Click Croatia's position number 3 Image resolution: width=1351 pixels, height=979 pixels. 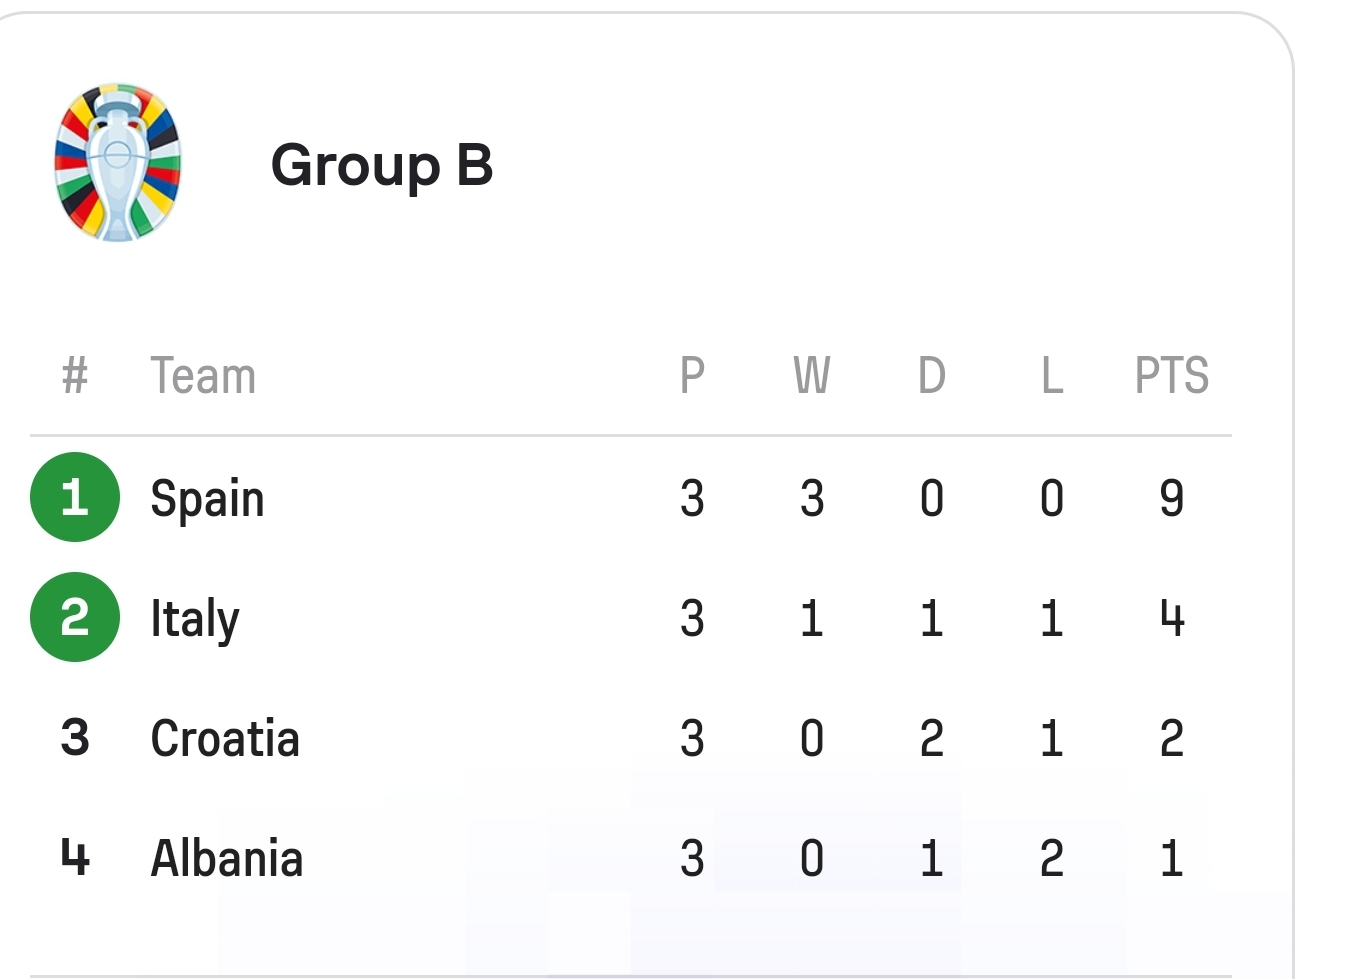(75, 738)
